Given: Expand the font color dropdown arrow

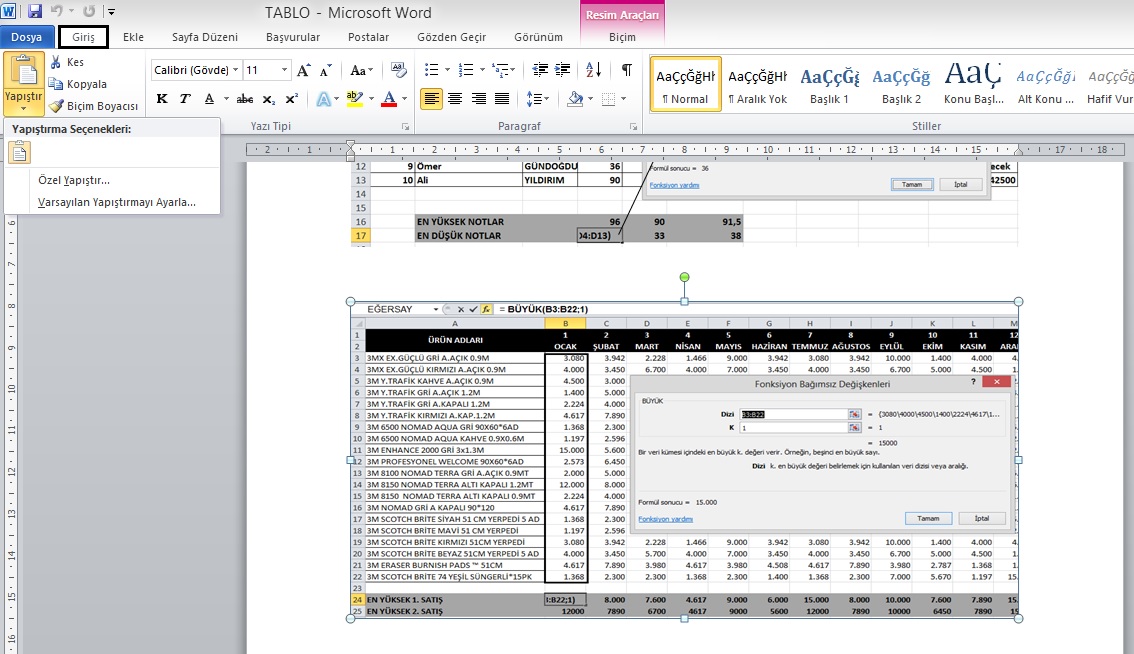Looking at the screenshot, I should (405, 99).
